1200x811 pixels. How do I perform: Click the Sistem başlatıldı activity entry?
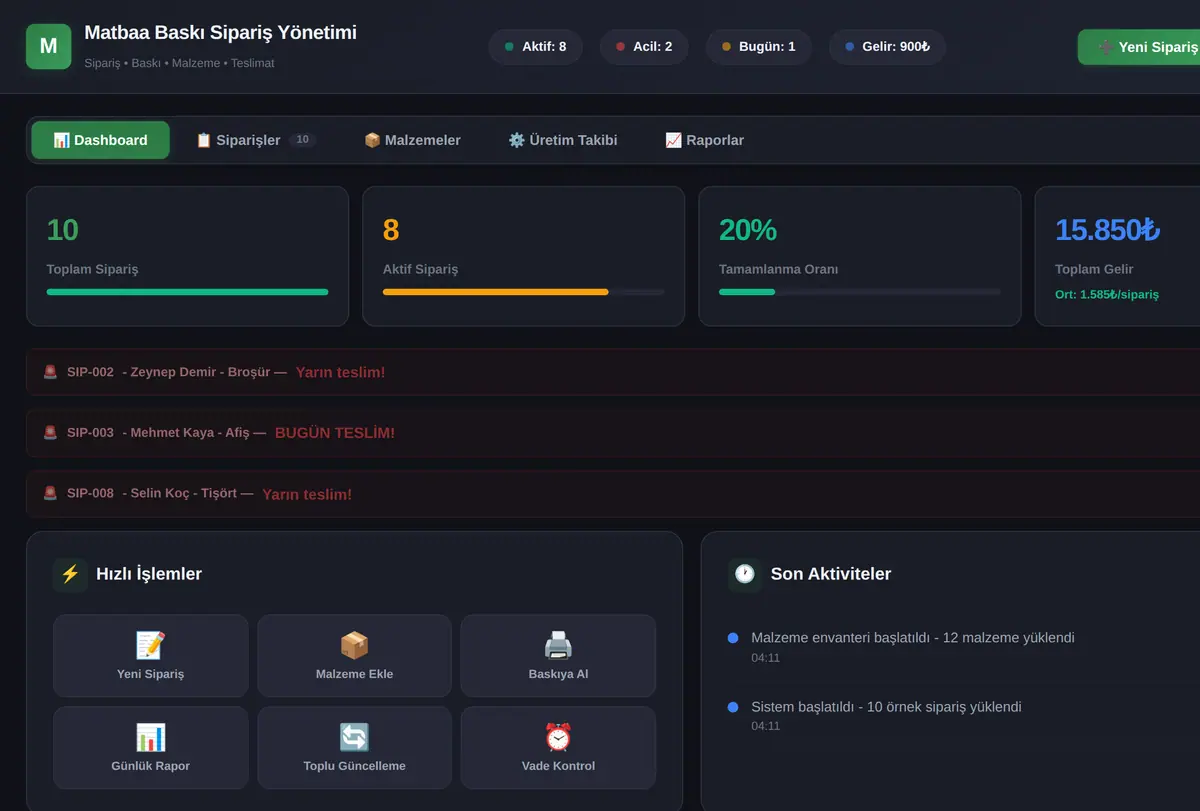886,716
